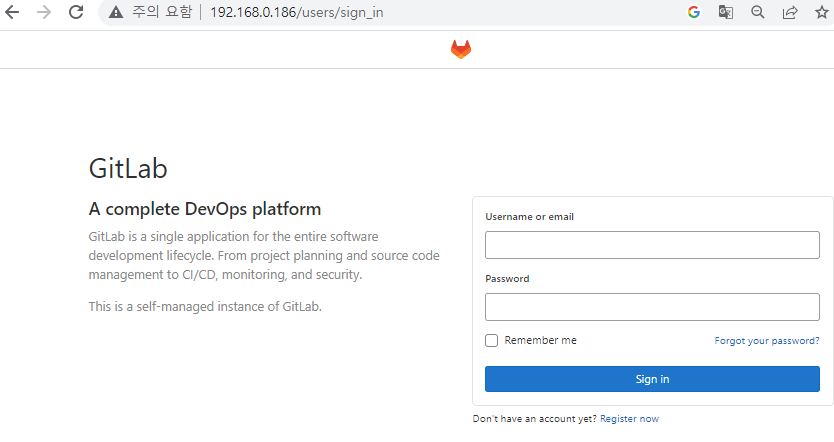The width and height of the screenshot is (834, 442).
Task: Select the address bar URL text
Action: coord(297,12)
